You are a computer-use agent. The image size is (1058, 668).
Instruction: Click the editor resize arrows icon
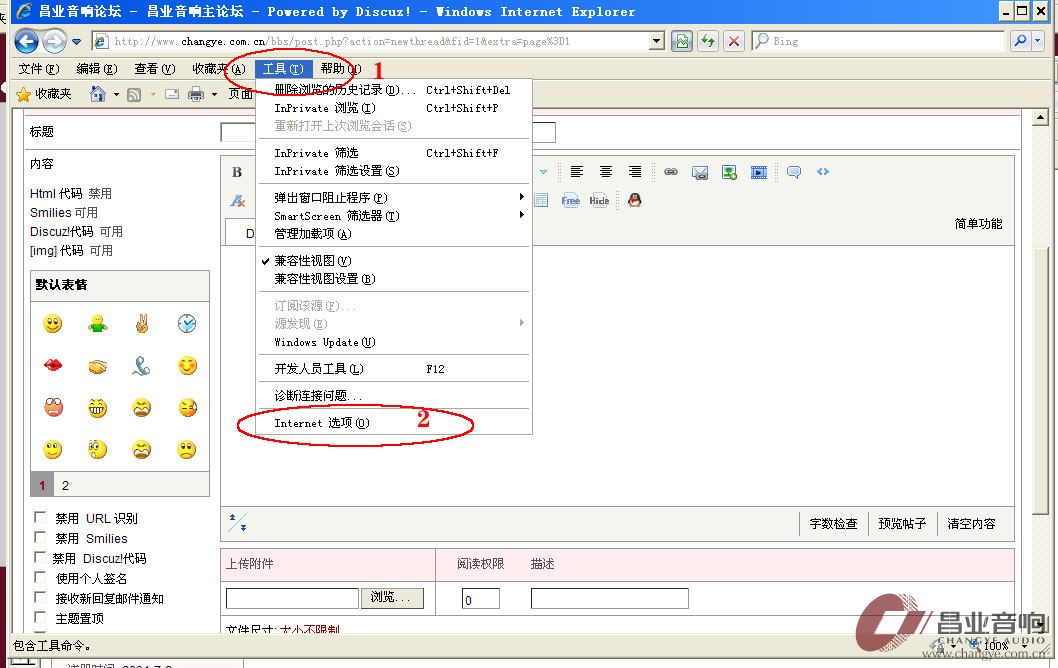click(238, 522)
